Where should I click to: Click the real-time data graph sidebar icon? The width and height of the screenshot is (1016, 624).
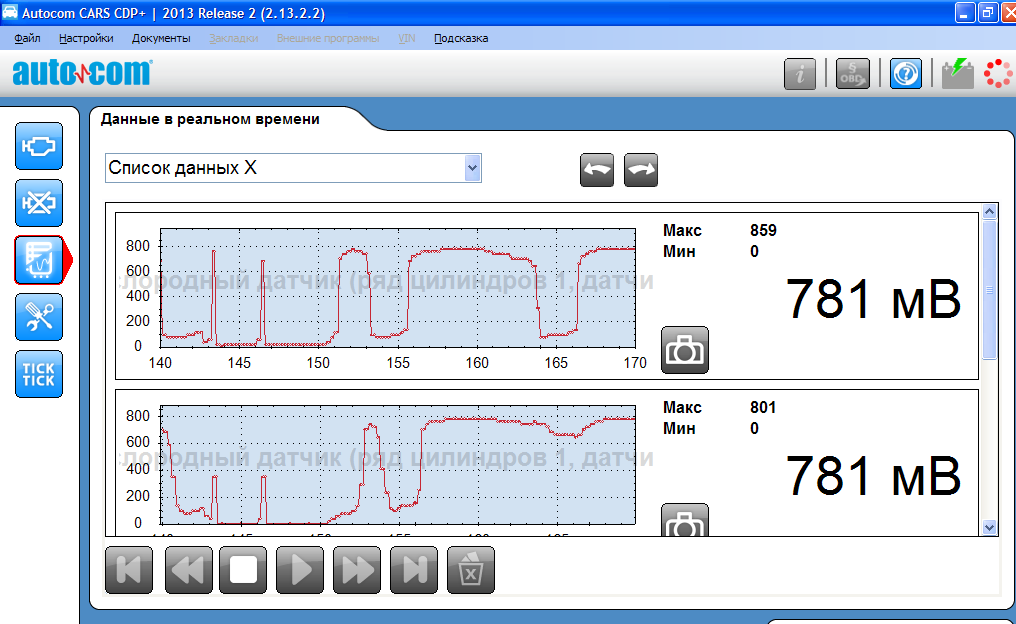39,260
